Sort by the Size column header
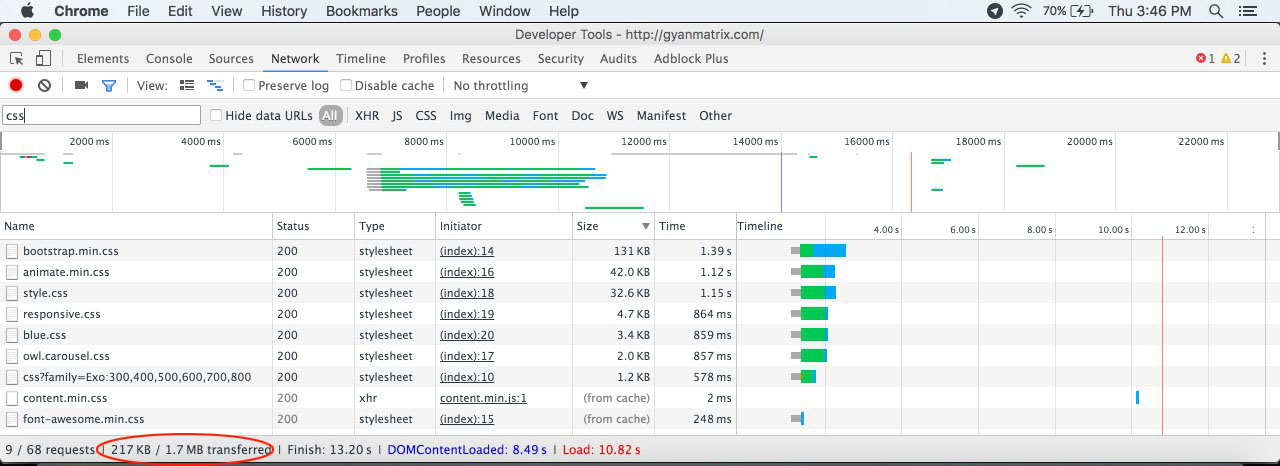Screen dimensions: 1280x466 click(613, 226)
